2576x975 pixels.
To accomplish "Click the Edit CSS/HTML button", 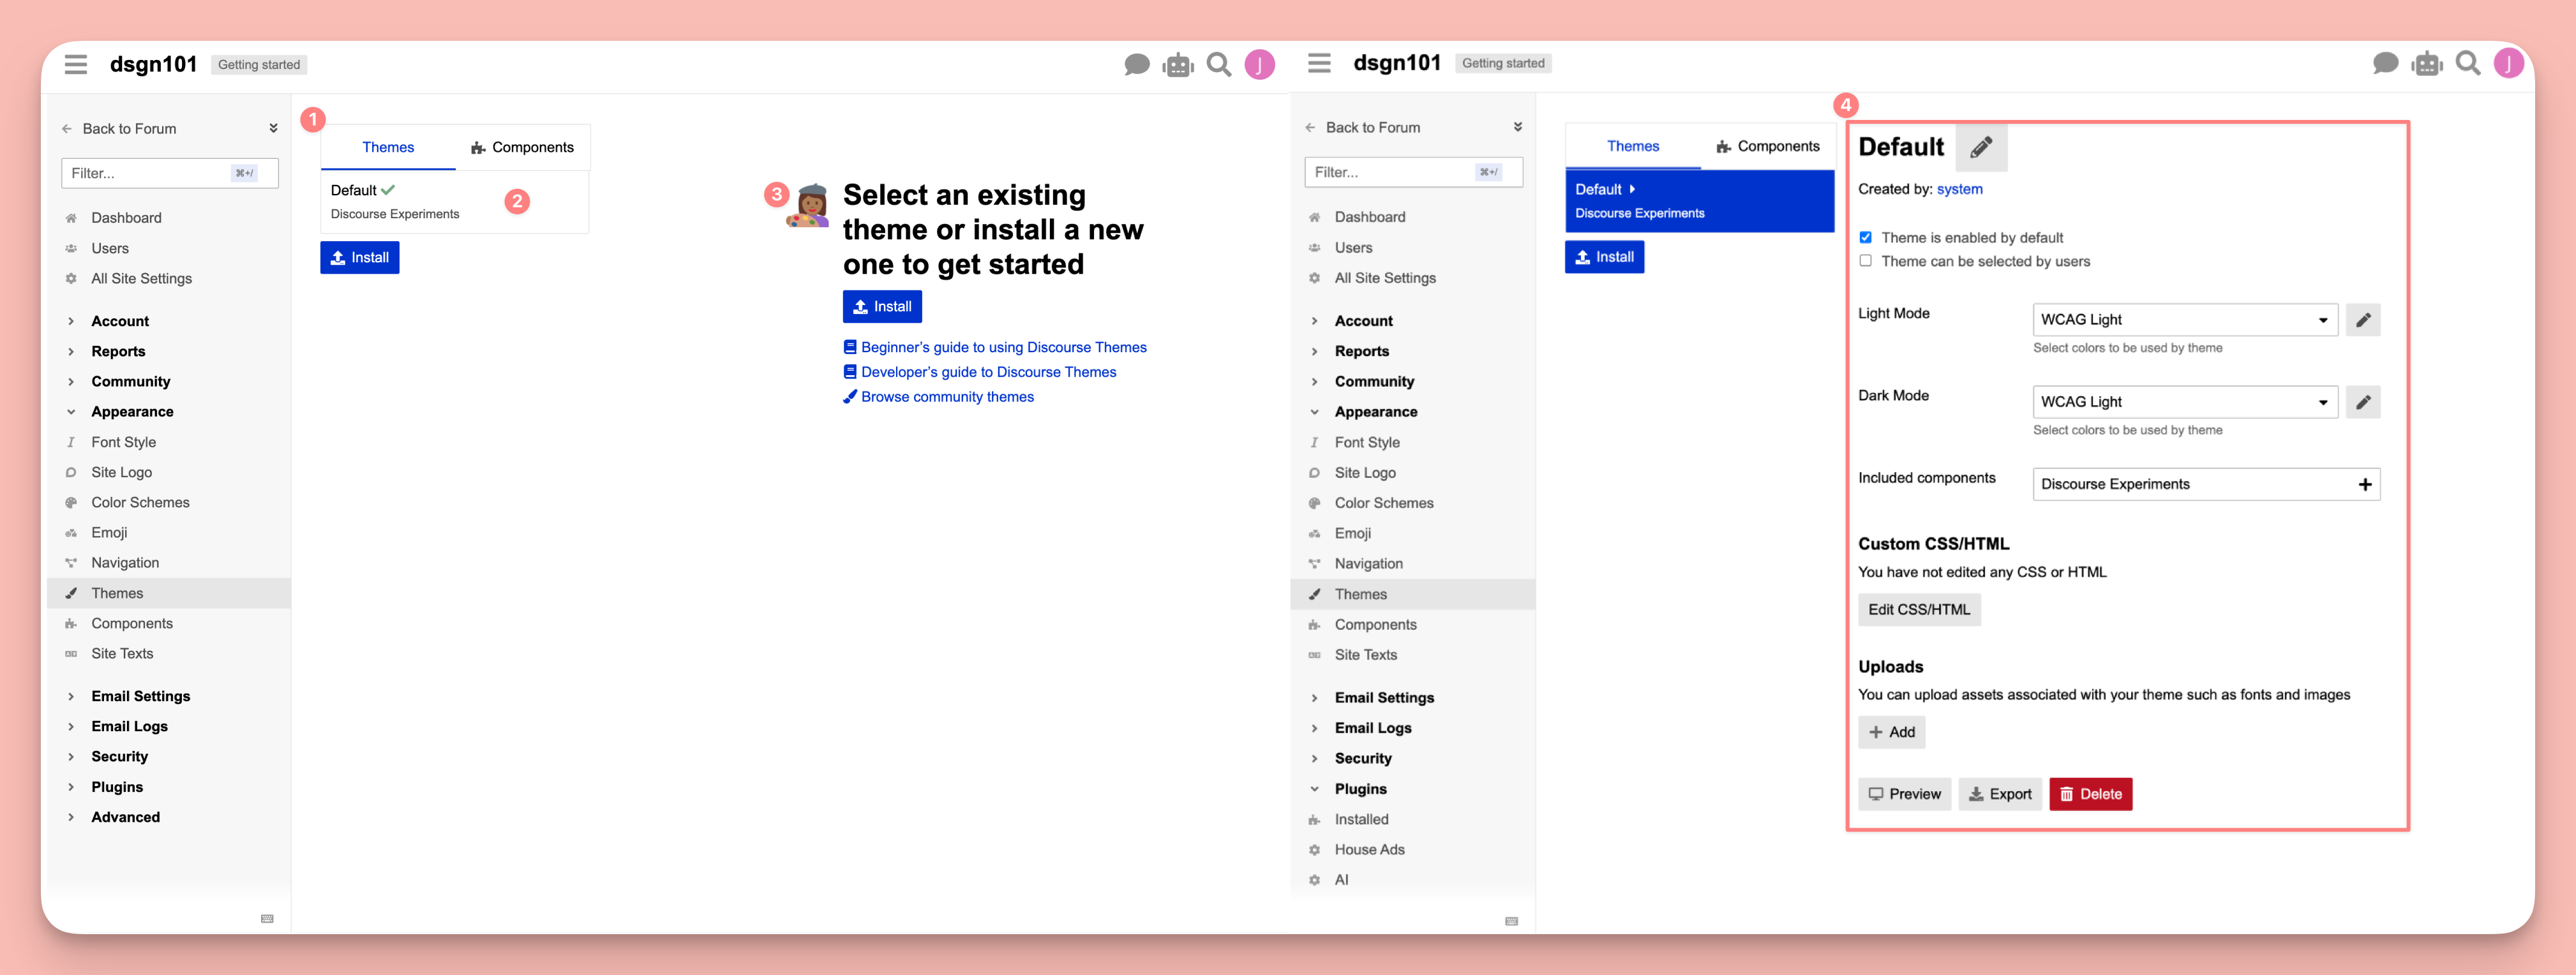I will [1918, 609].
